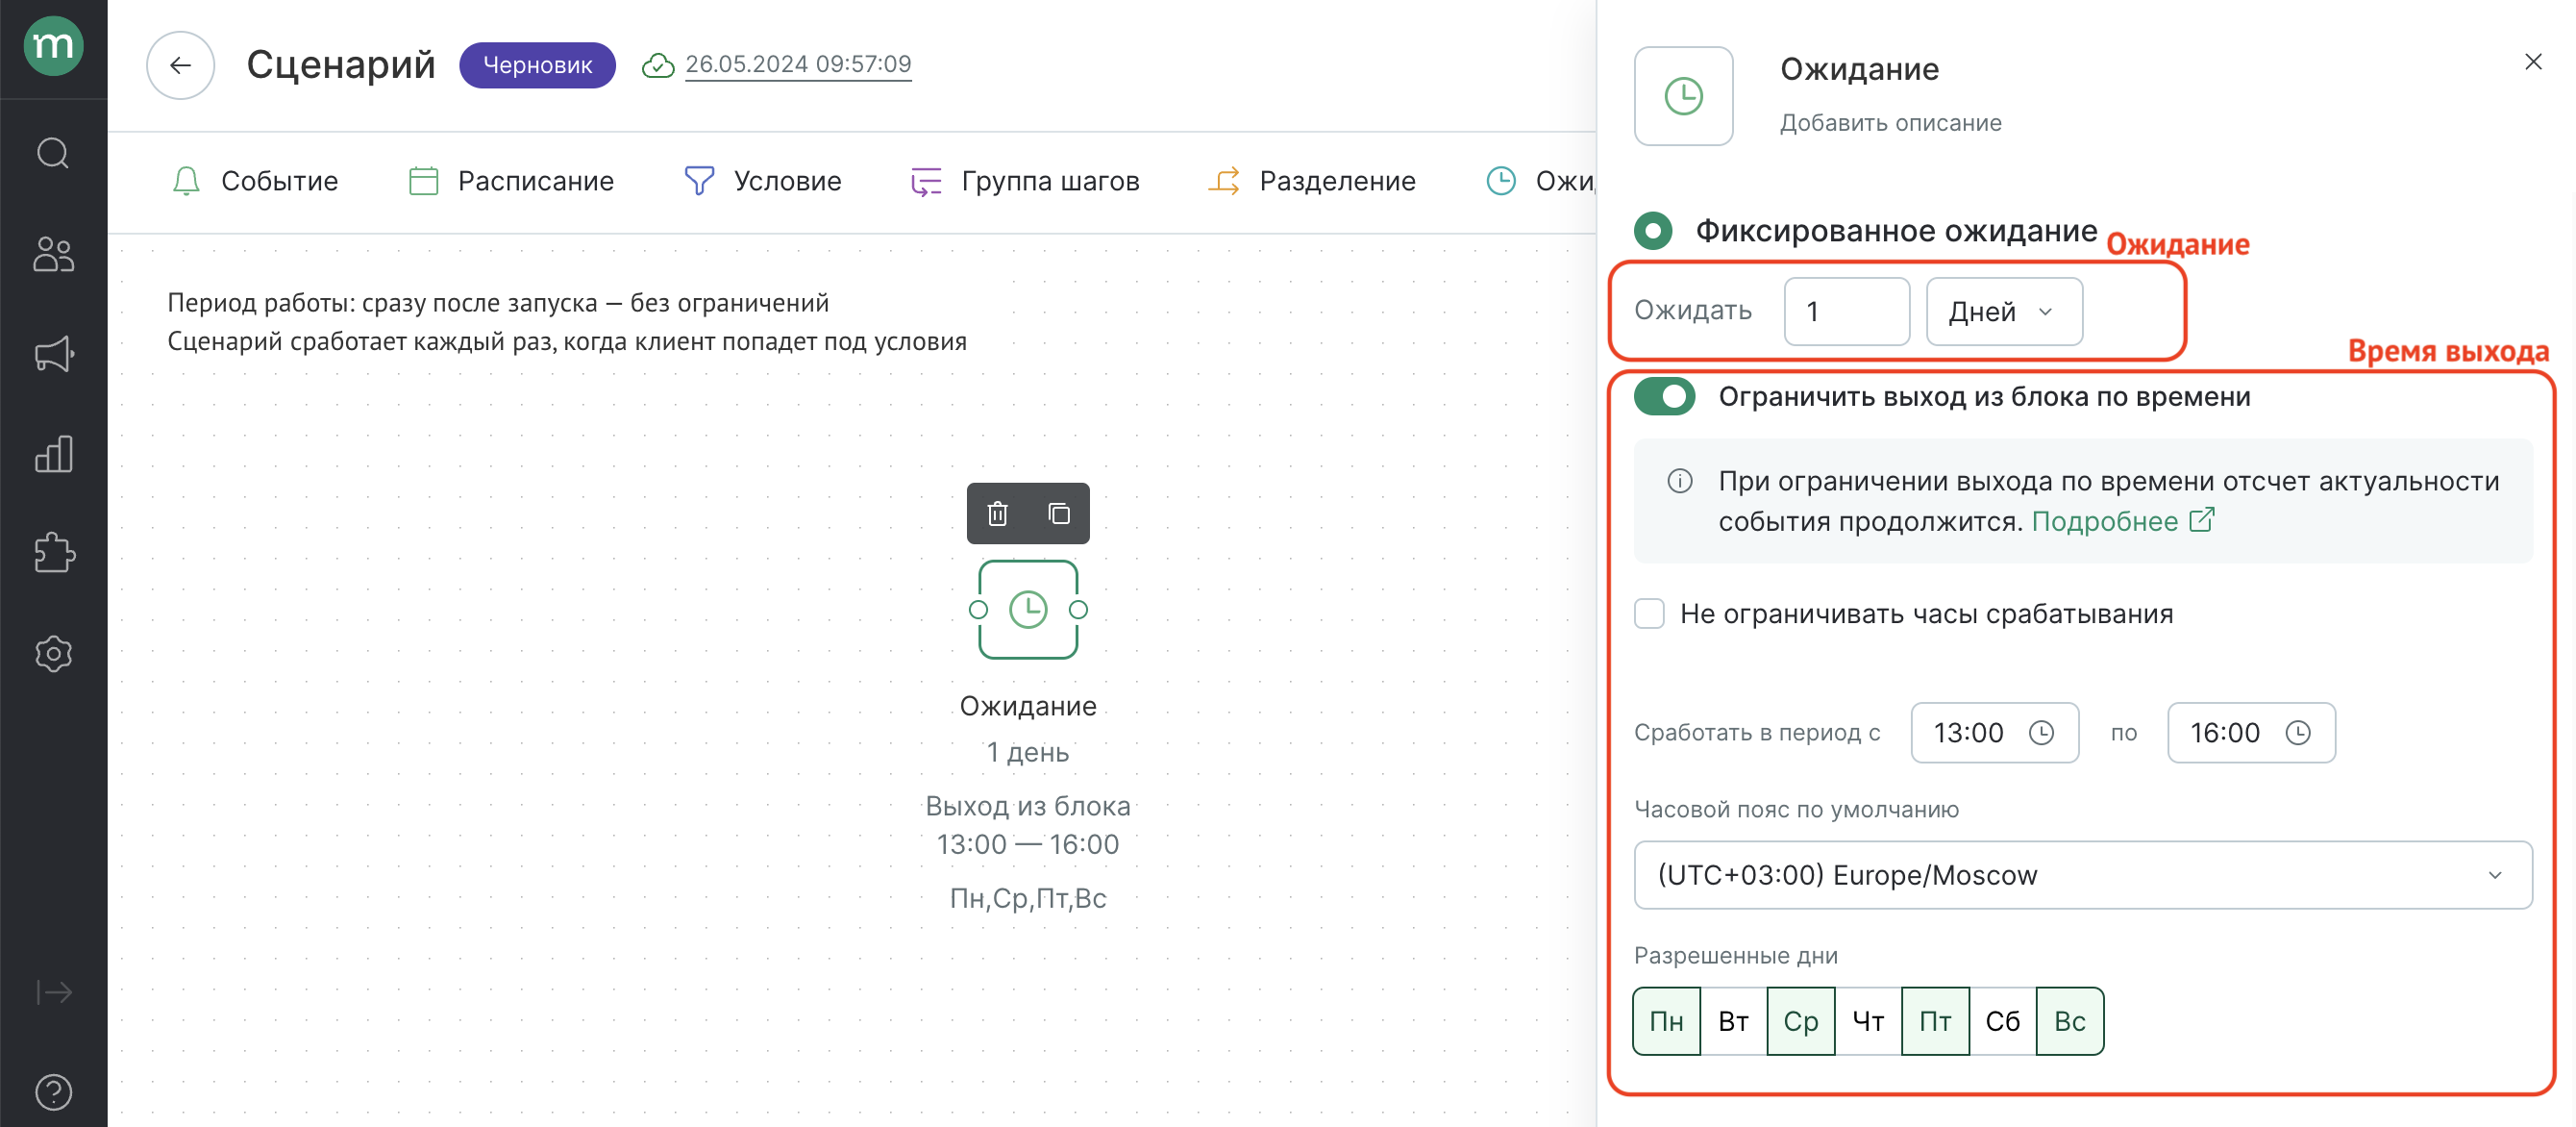The width and height of the screenshot is (2576, 1127).
Task: Select the waiting clock block on canvas
Action: (x=1028, y=609)
